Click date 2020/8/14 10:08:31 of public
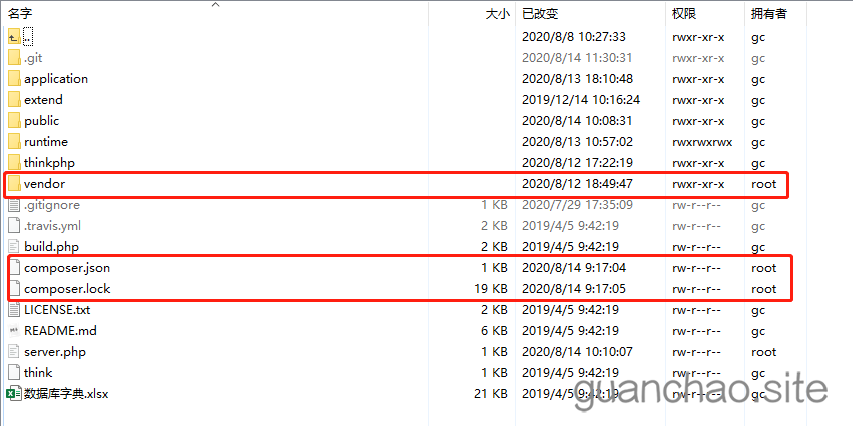 coord(577,121)
